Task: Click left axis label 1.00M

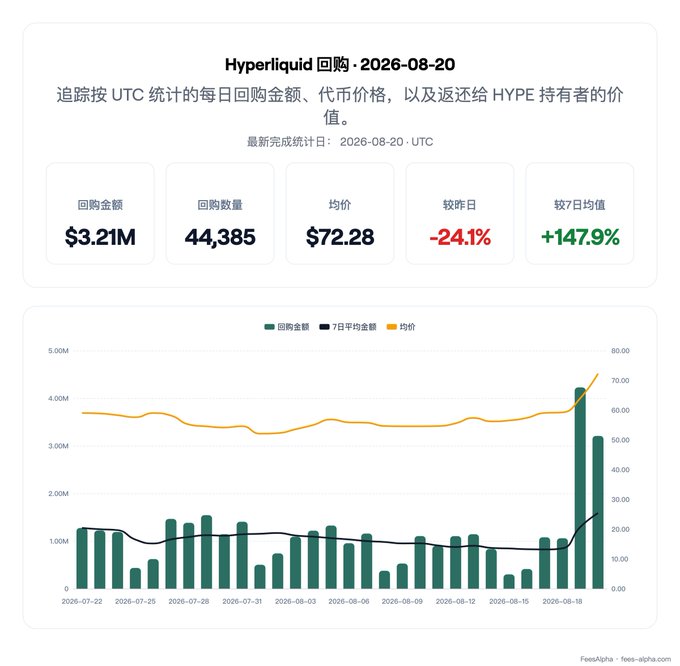Action: (58, 541)
